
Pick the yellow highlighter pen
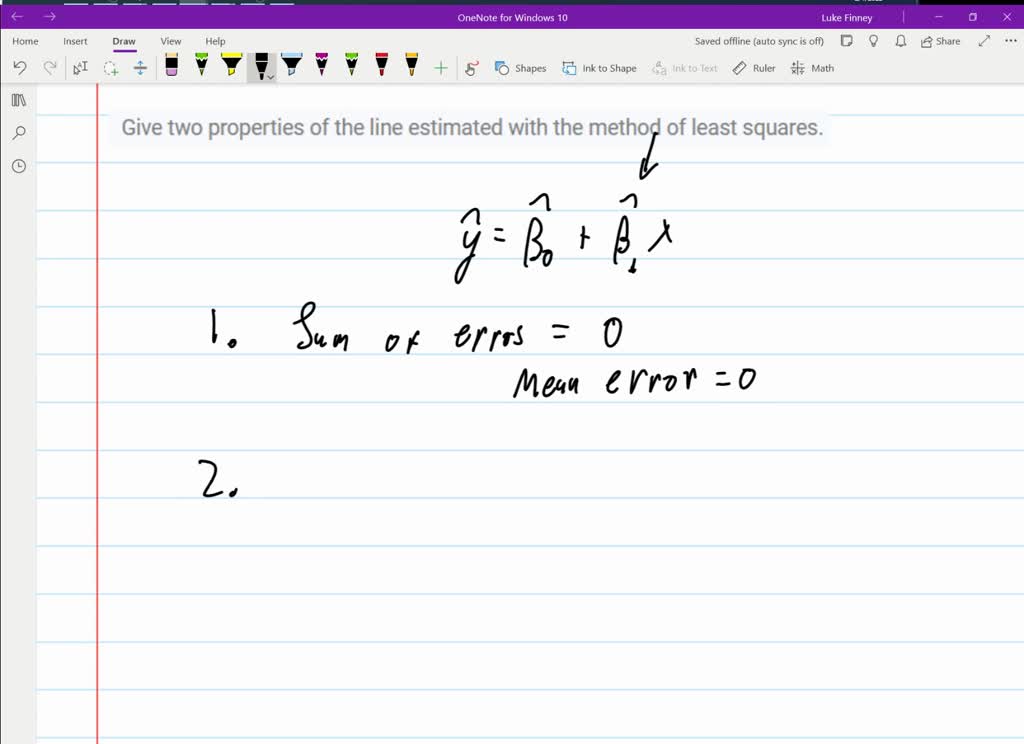pyautogui.click(x=231, y=67)
